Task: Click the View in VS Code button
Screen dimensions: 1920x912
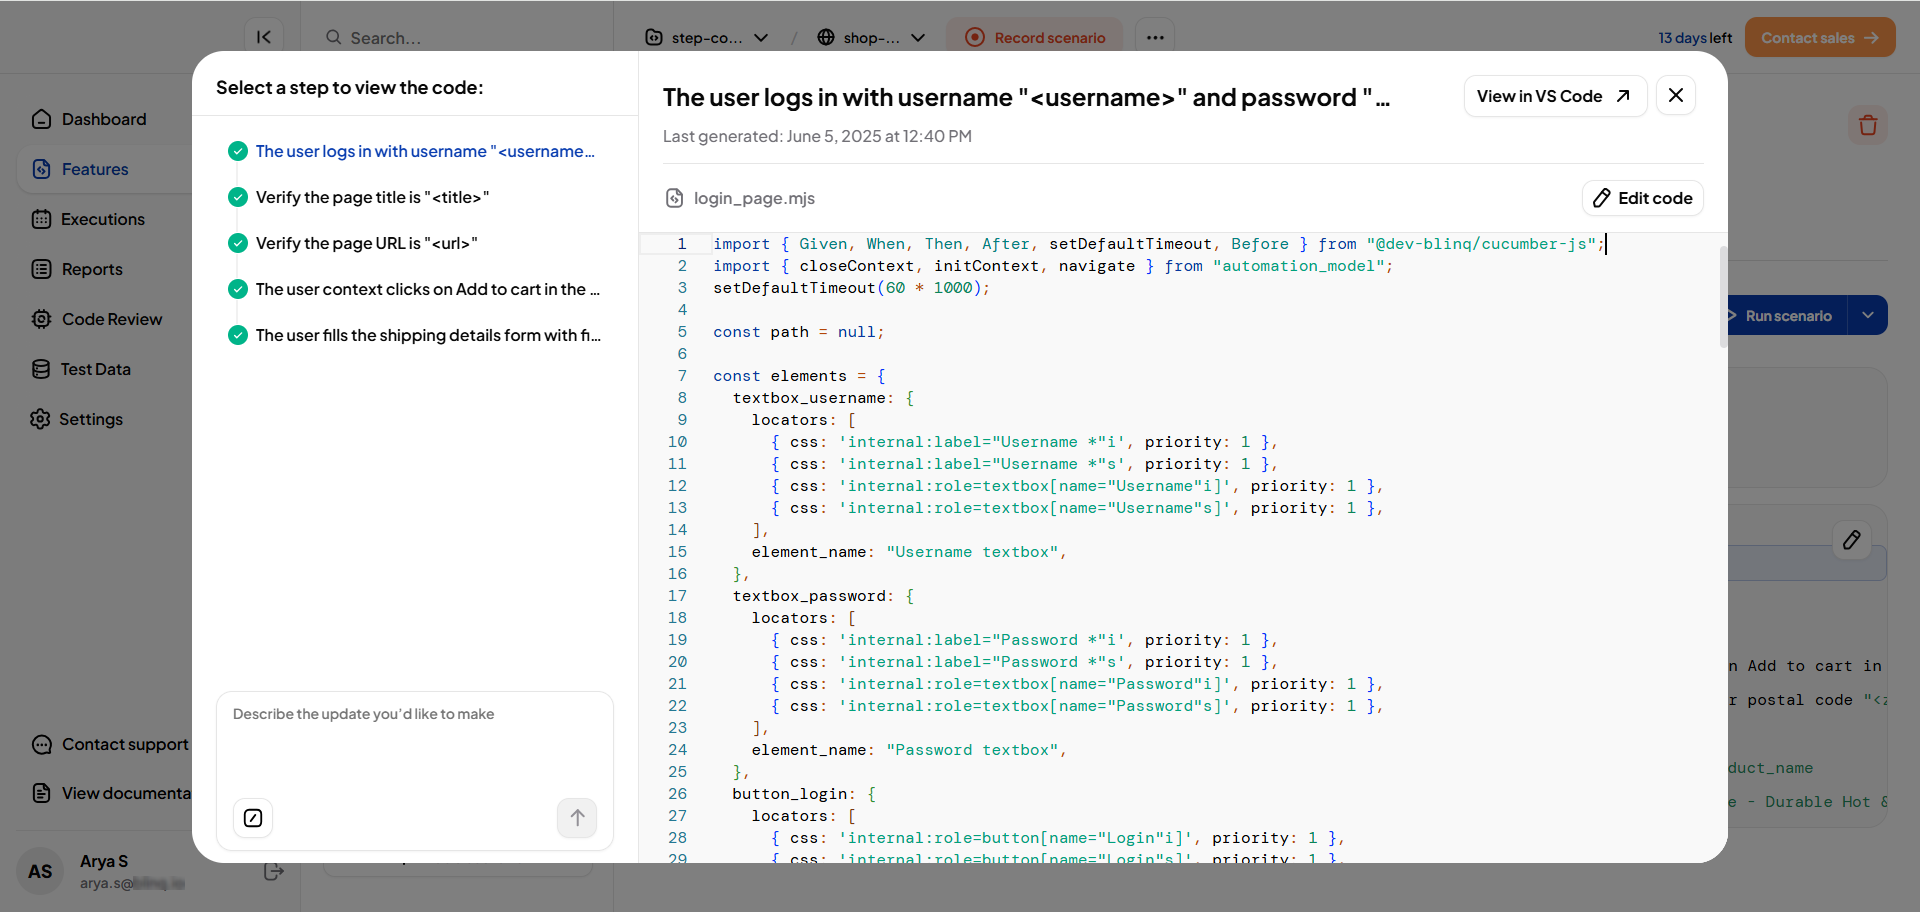Action: 1554,96
